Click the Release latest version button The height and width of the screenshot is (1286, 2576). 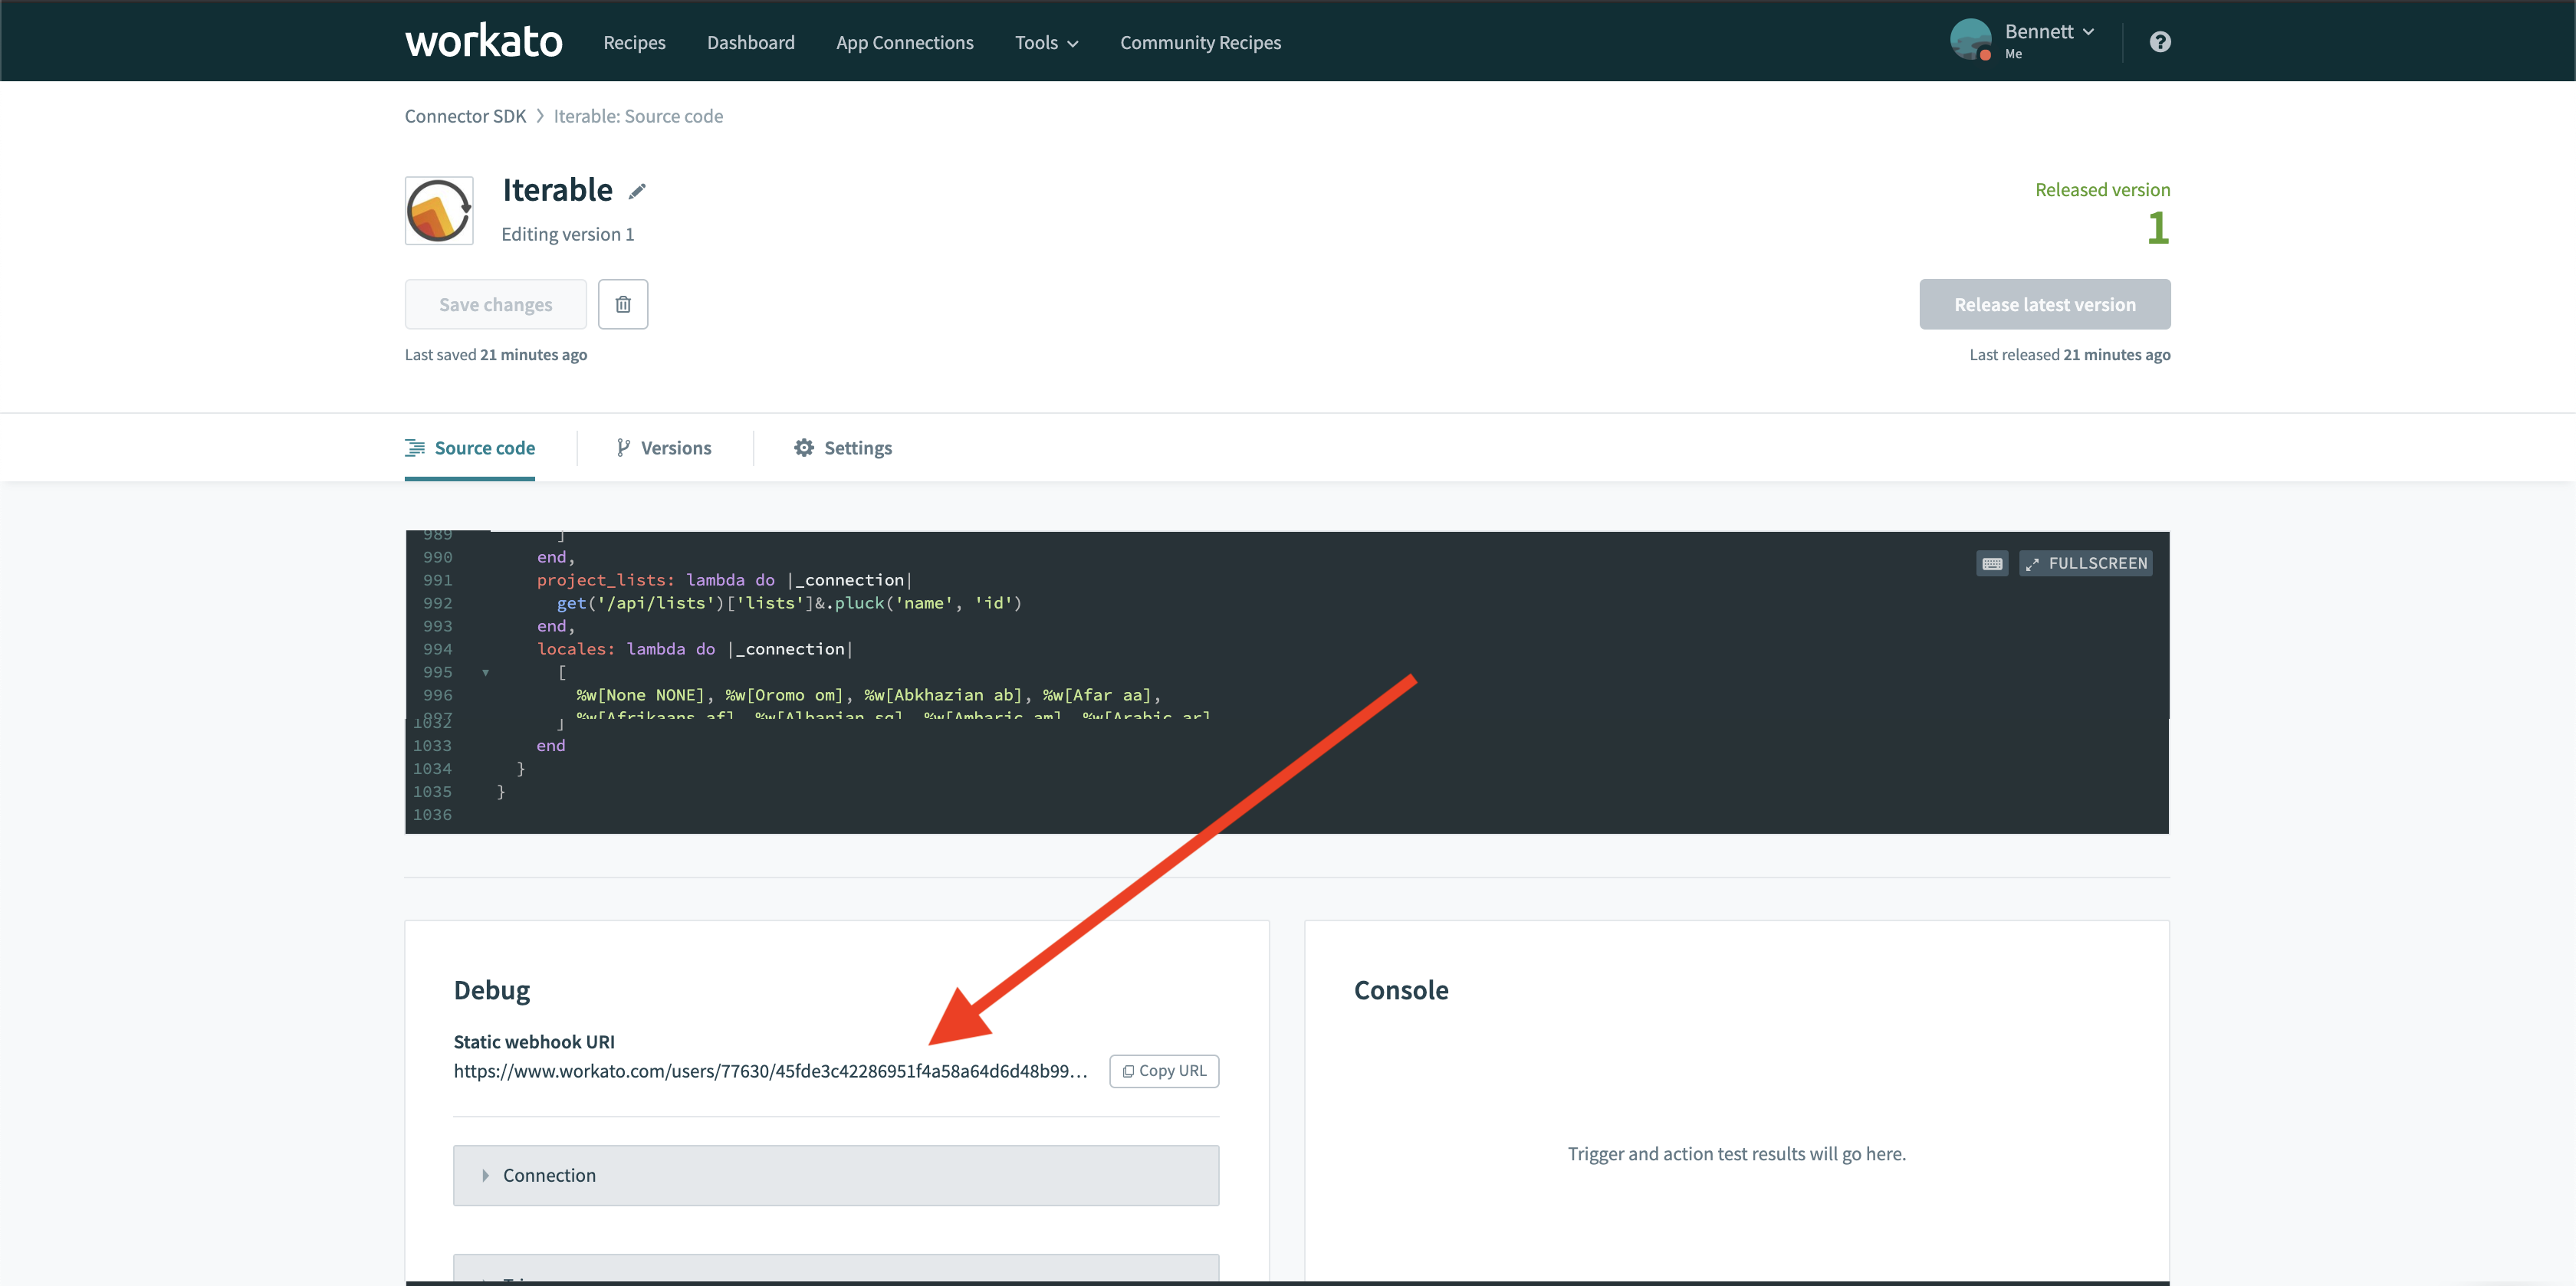[2044, 303]
